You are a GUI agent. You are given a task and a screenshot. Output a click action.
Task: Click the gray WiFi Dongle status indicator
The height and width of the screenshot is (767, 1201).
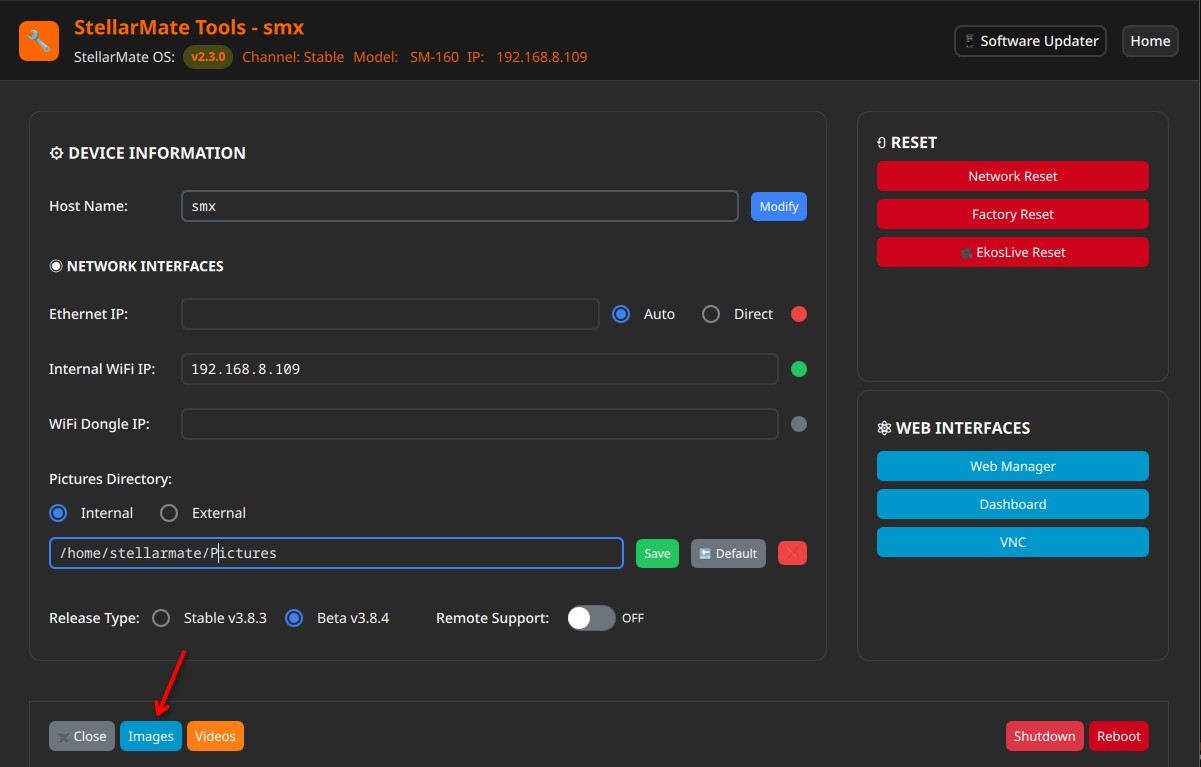point(799,424)
